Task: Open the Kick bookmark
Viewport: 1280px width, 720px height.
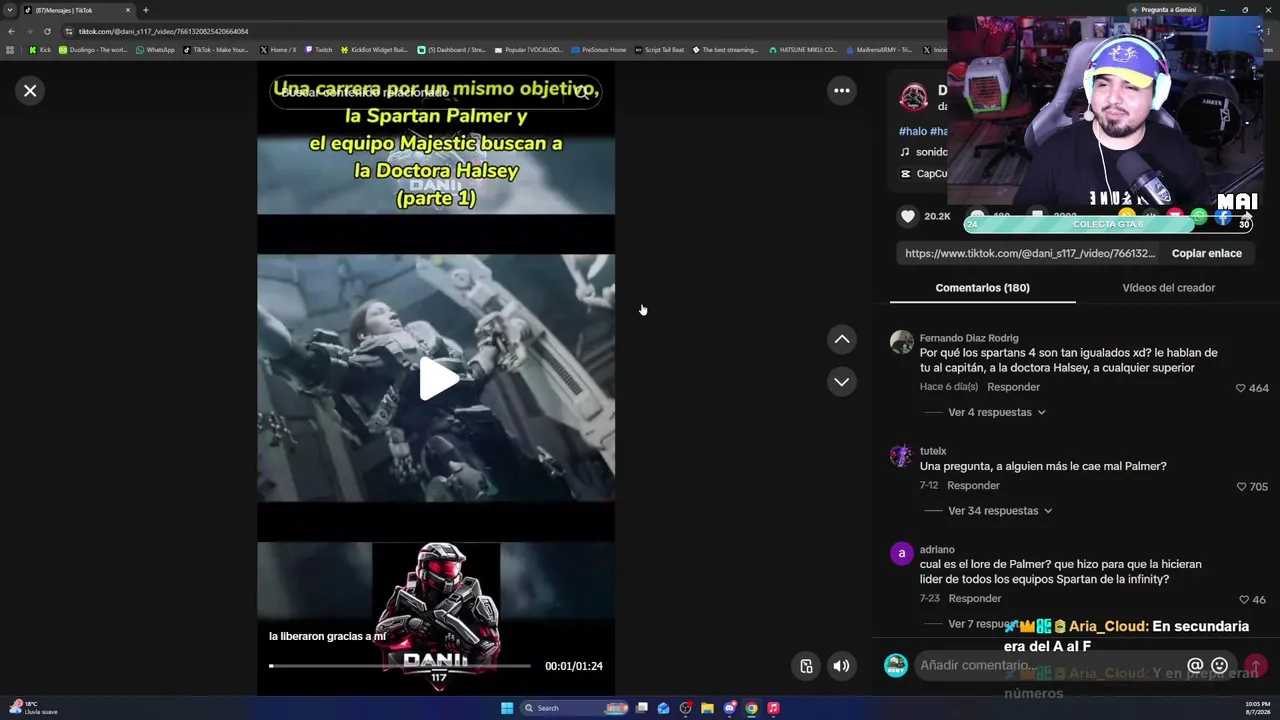Action: pyautogui.click(x=40, y=50)
